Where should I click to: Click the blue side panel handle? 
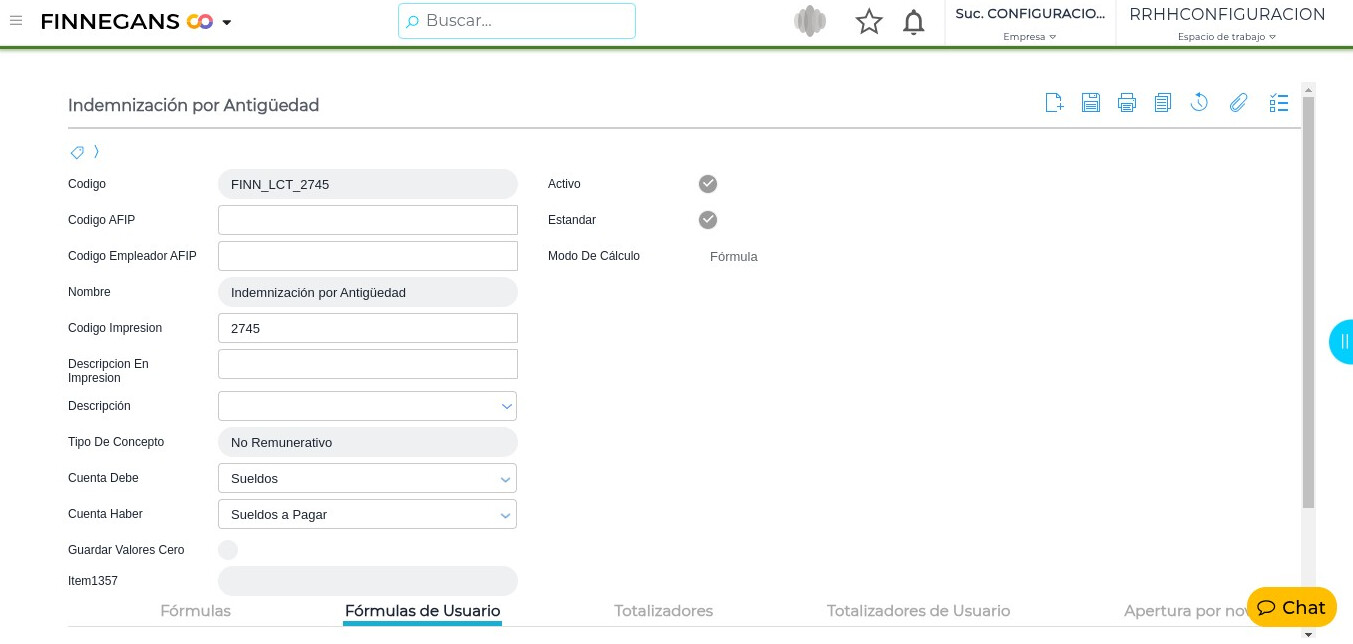coord(1342,342)
